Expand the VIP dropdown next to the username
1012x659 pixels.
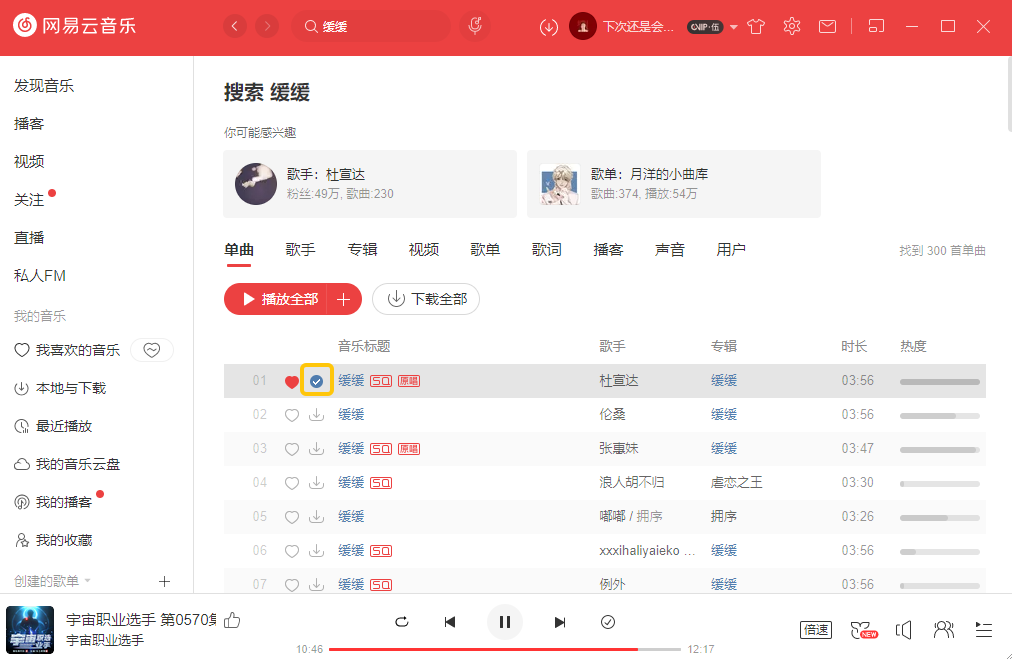pos(733,28)
